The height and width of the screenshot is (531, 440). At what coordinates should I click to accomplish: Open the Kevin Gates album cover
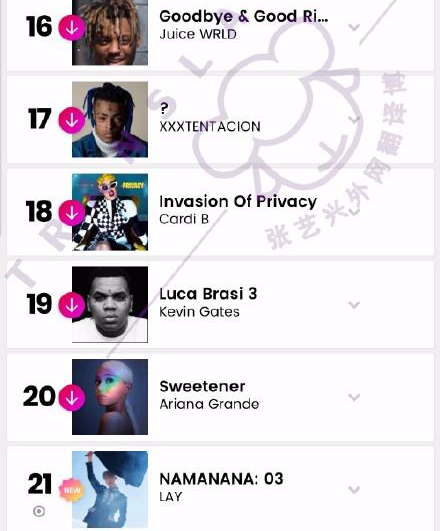[110, 304]
